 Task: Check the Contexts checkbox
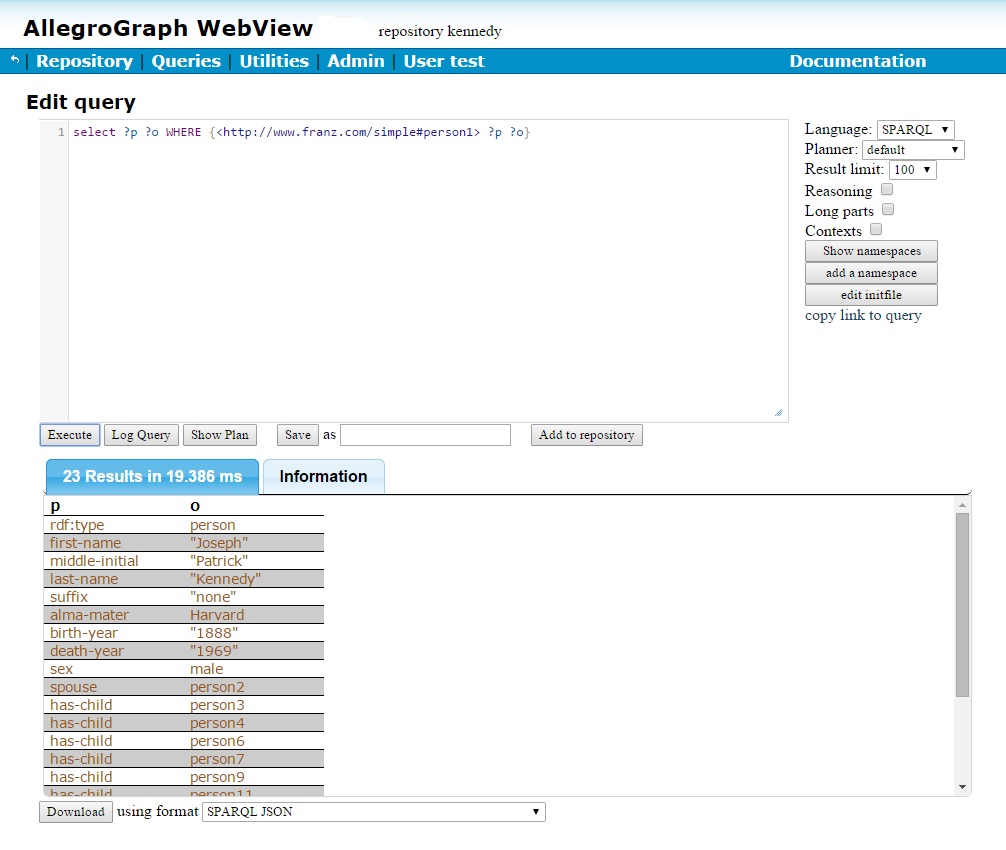[875, 229]
